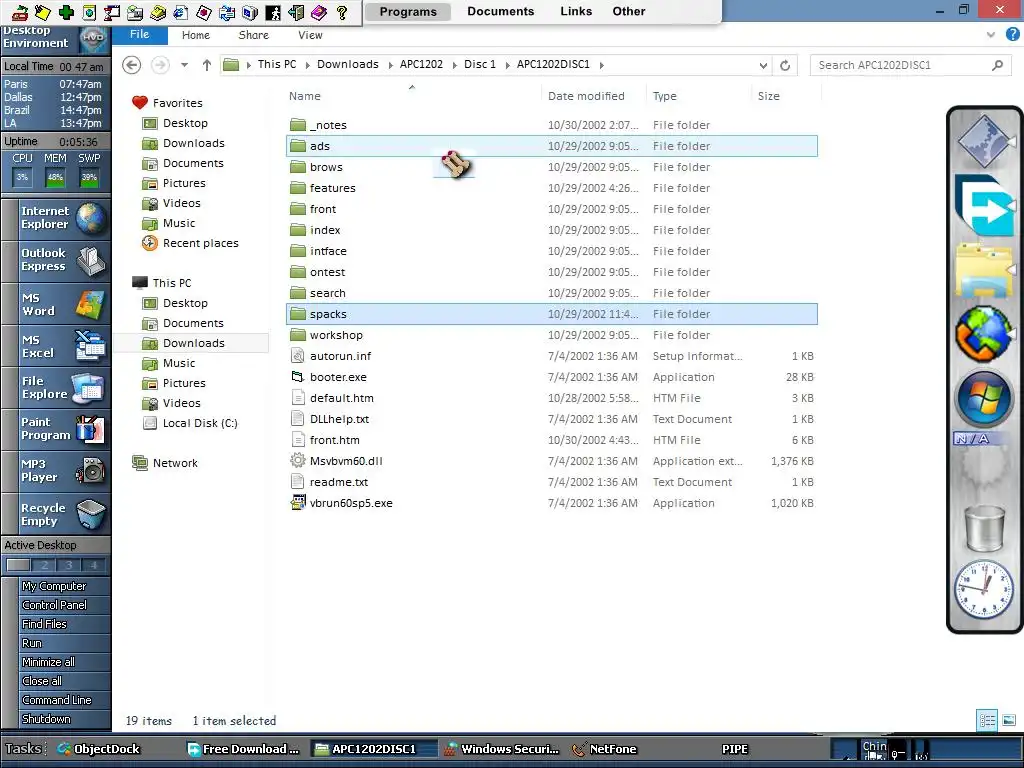Image resolution: width=1024 pixels, height=768 pixels.
Task: Refresh the current folder
Action: [785, 65]
